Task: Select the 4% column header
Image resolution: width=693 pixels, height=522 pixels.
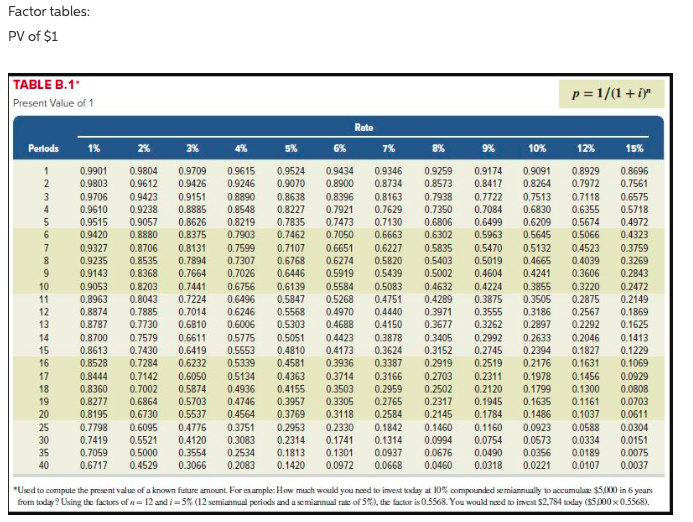Action: pyautogui.click(x=241, y=149)
